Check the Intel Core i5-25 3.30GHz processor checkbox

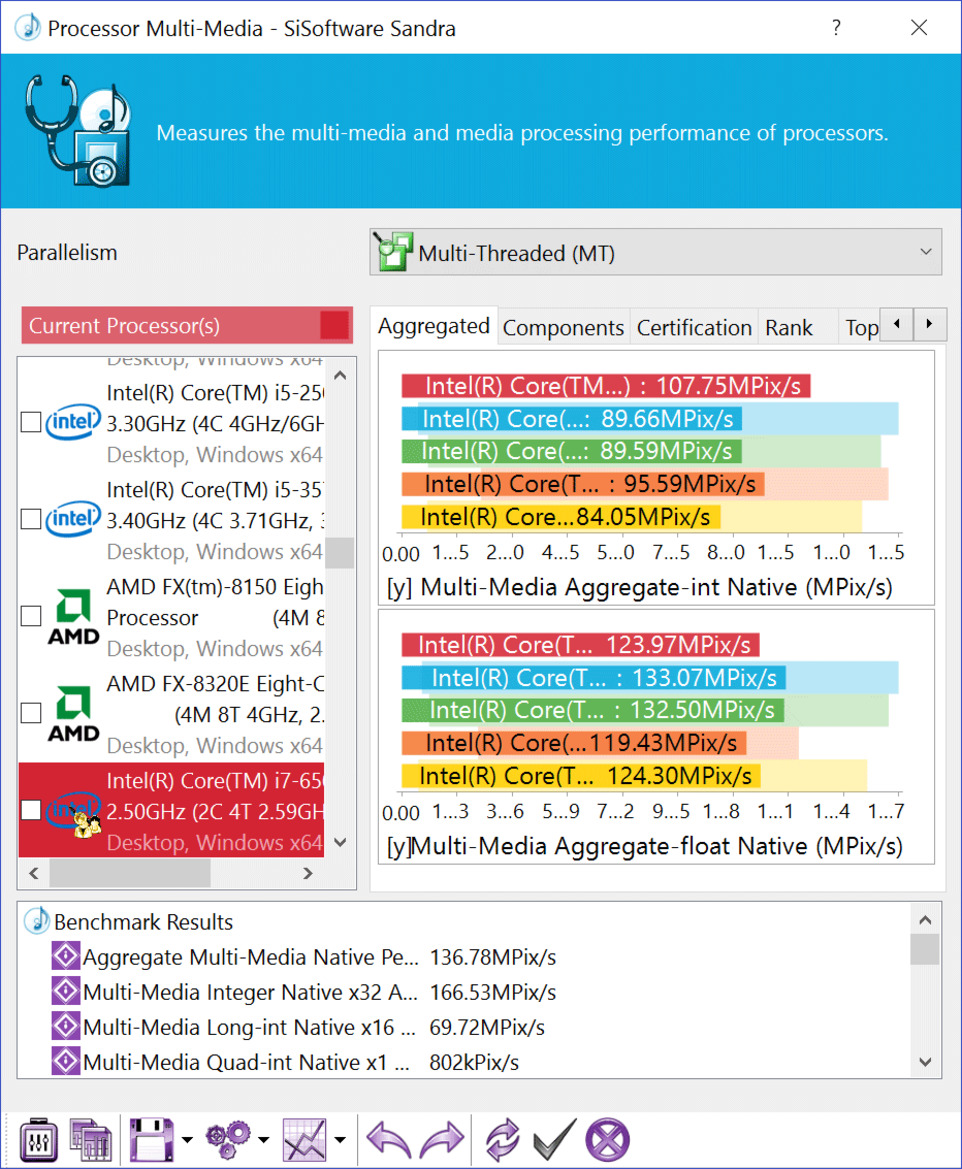coord(31,422)
